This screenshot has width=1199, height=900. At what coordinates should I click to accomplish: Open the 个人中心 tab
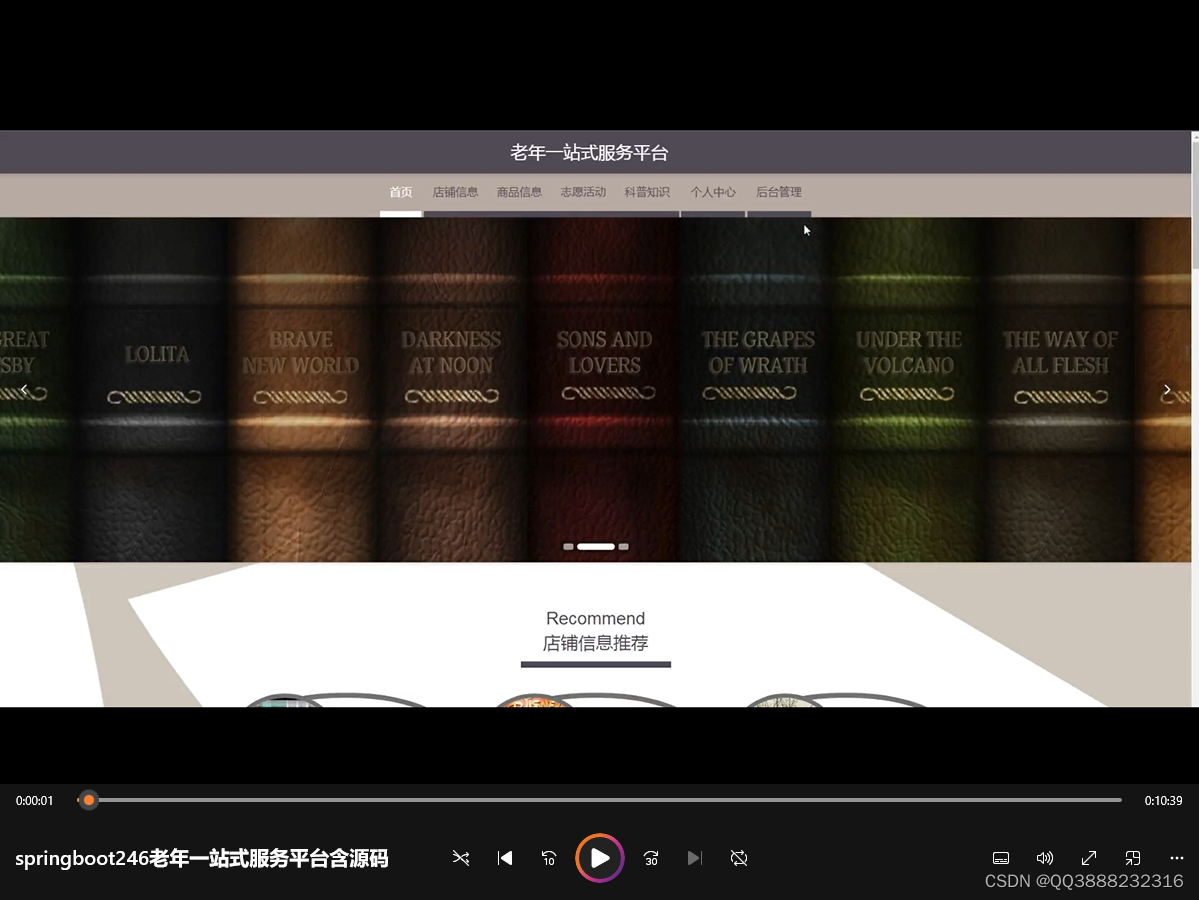click(713, 192)
